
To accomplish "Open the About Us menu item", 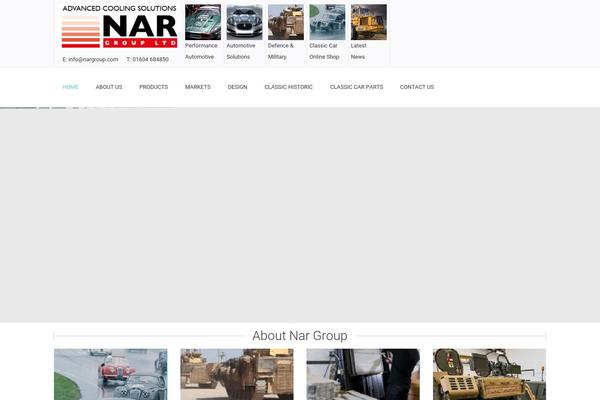I will [109, 87].
